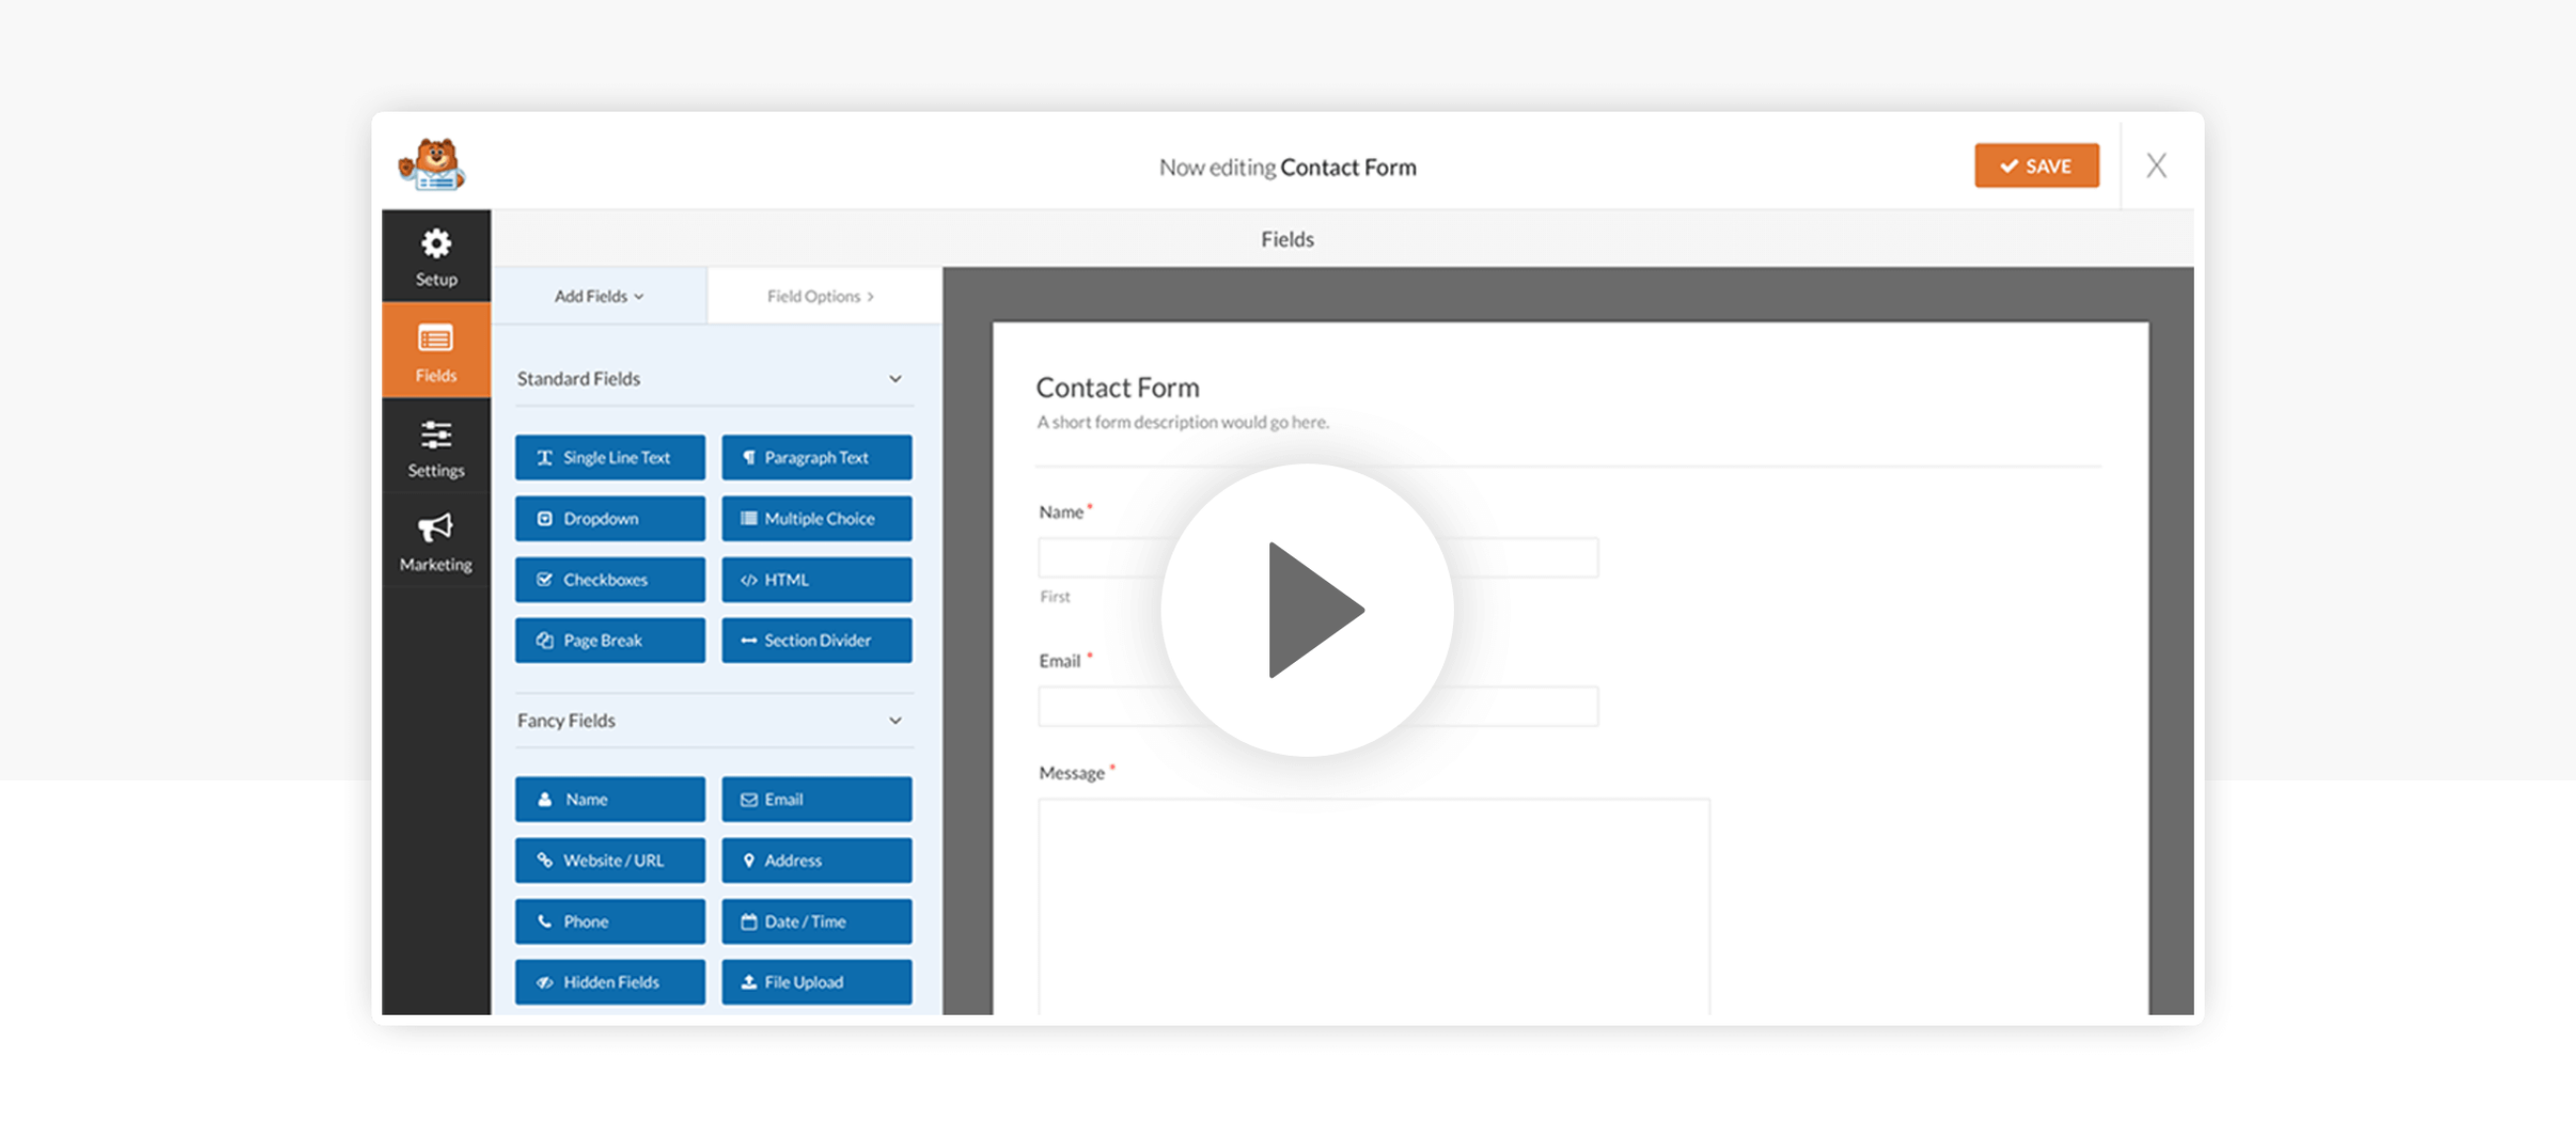Add the fancy Name field
This screenshot has height=1148, width=2576.
tap(610, 800)
